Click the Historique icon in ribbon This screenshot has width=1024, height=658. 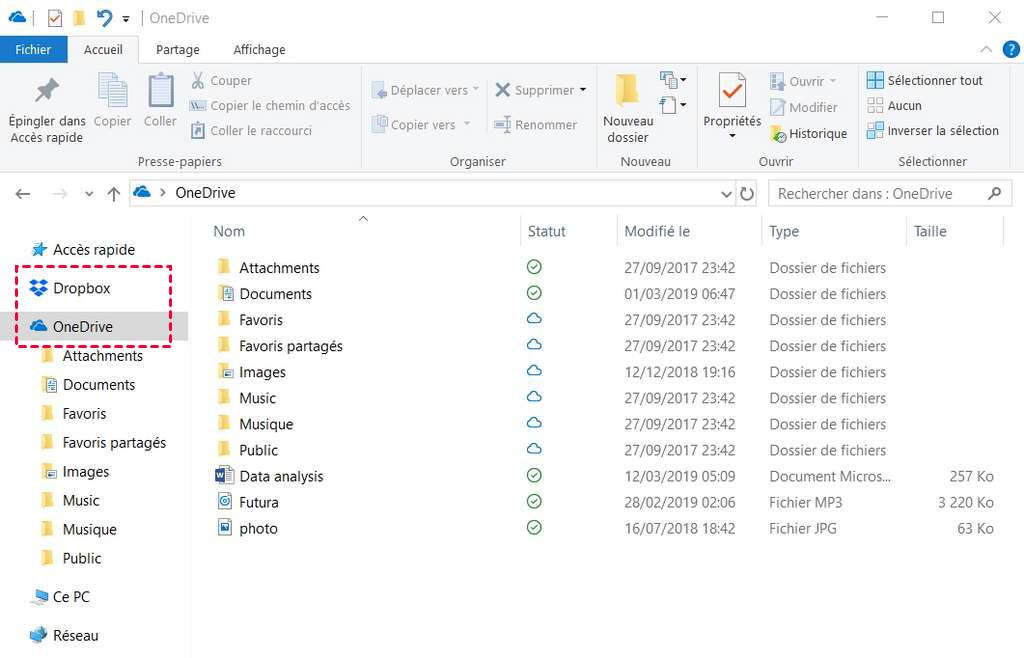[779, 134]
